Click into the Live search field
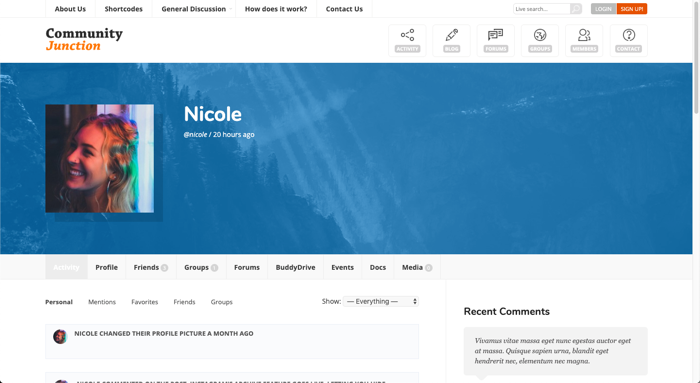Screen dimensions: 700x383 point(542,9)
